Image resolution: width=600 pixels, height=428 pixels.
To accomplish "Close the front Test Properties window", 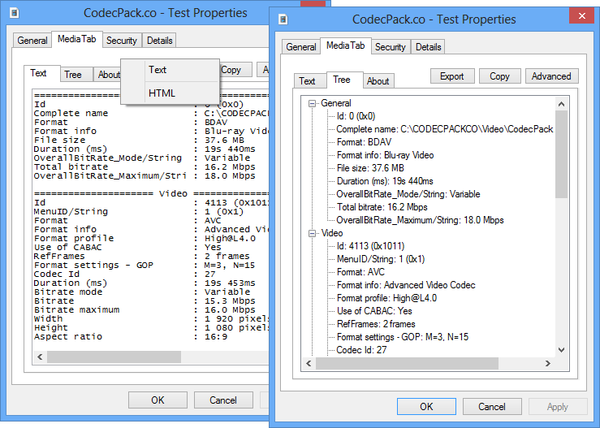I will pos(582,15).
